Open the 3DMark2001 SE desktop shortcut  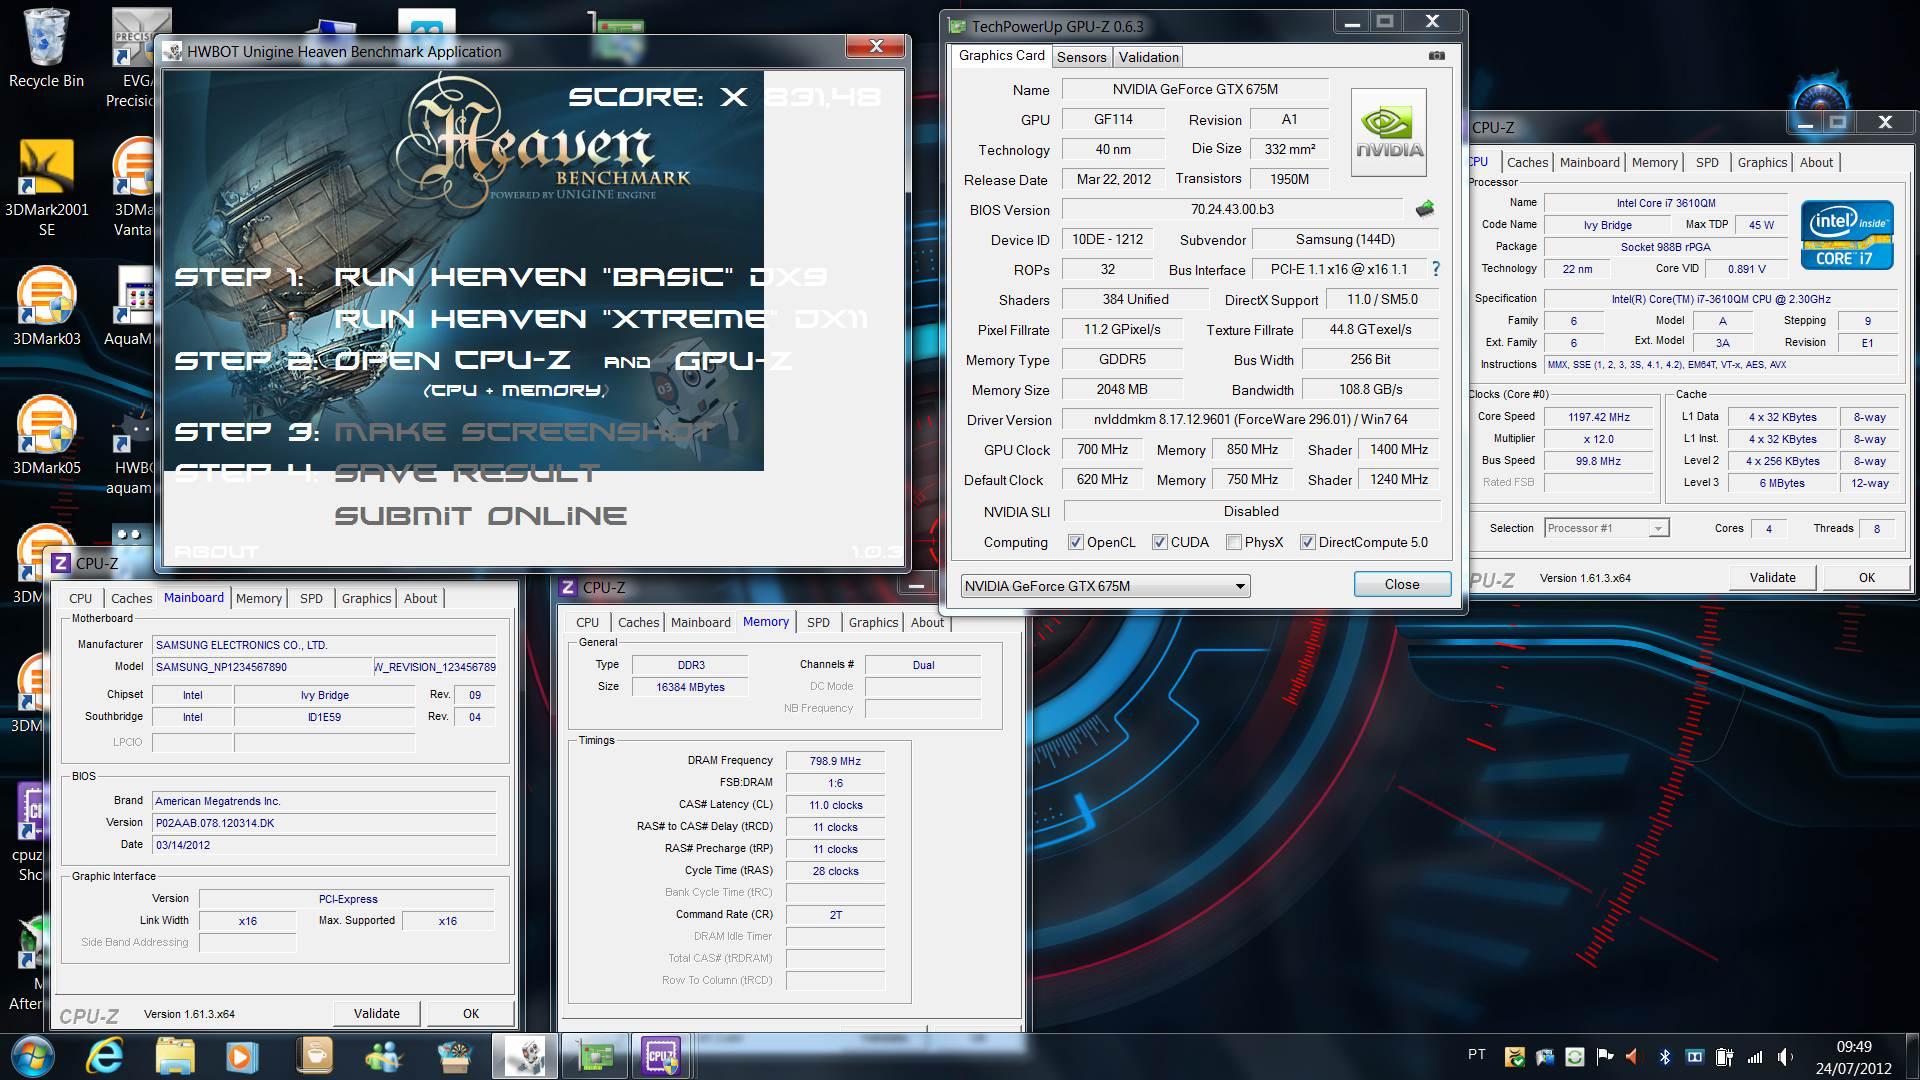pos(46,188)
